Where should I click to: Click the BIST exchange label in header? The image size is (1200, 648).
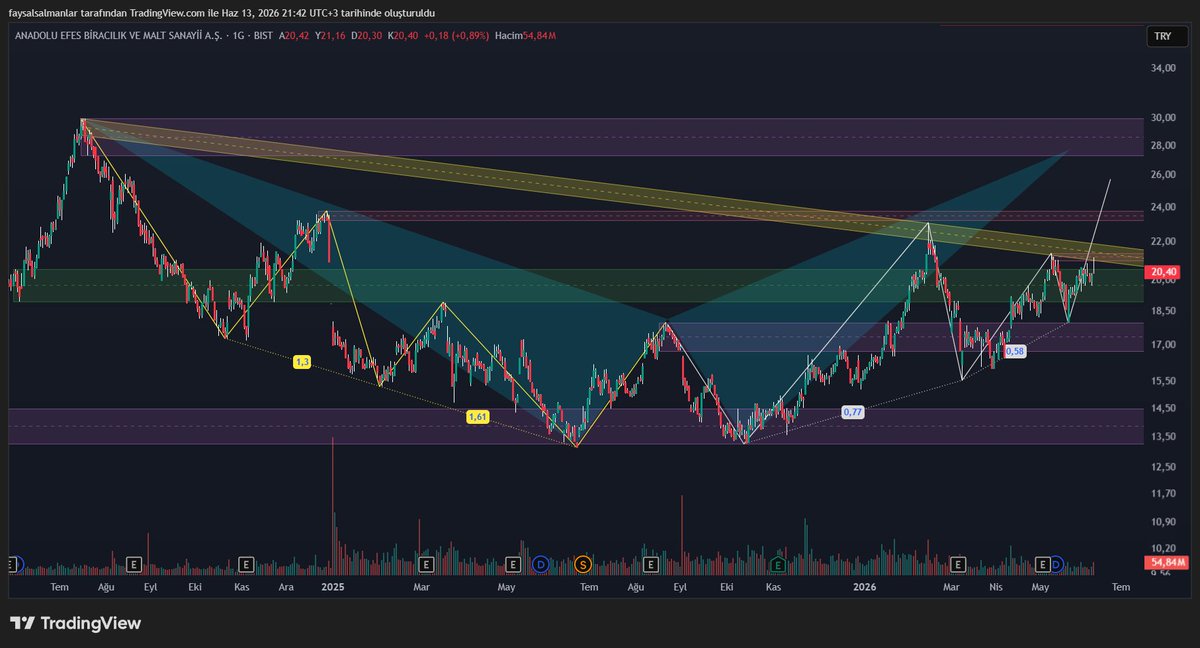(265, 36)
